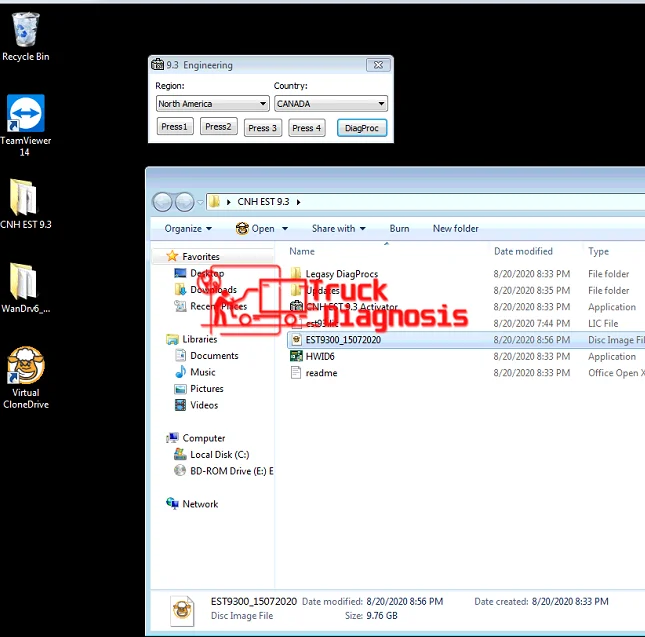The height and width of the screenshot is (637, 645).
Task: Select Local Disk (C:)
Action: (x=220, y=455)
